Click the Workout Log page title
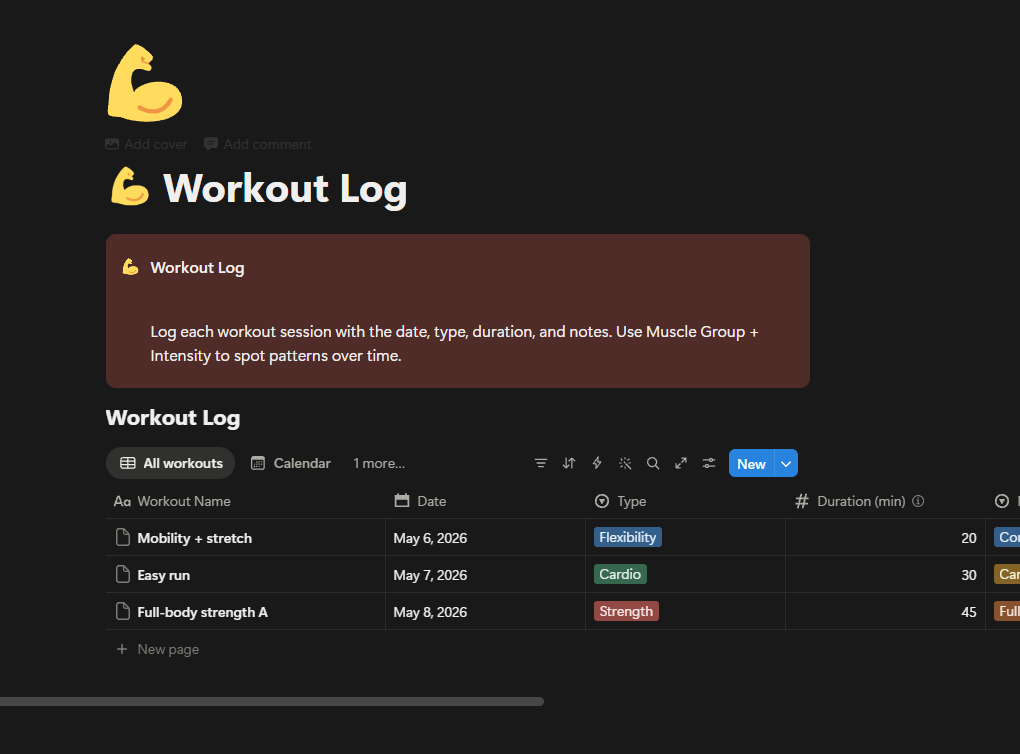 click(284, 189)
